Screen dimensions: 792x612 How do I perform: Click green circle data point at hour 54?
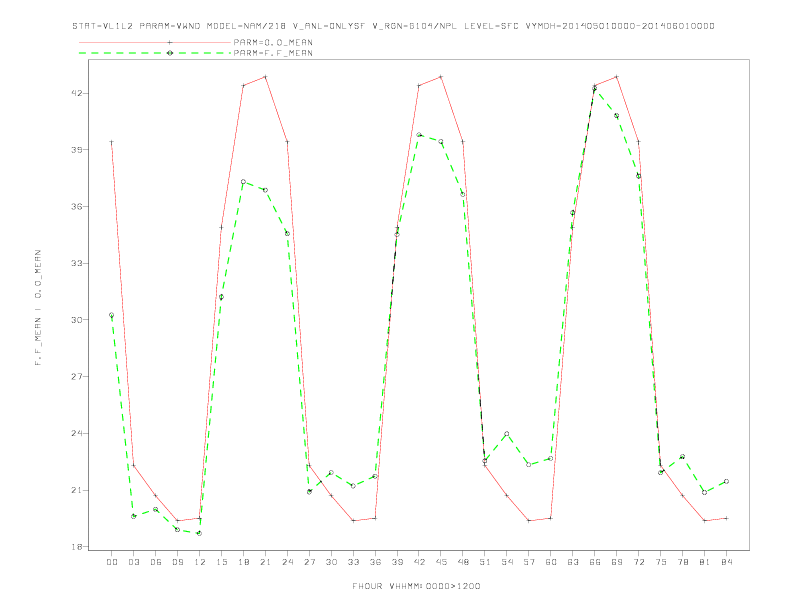pos(507,434)
